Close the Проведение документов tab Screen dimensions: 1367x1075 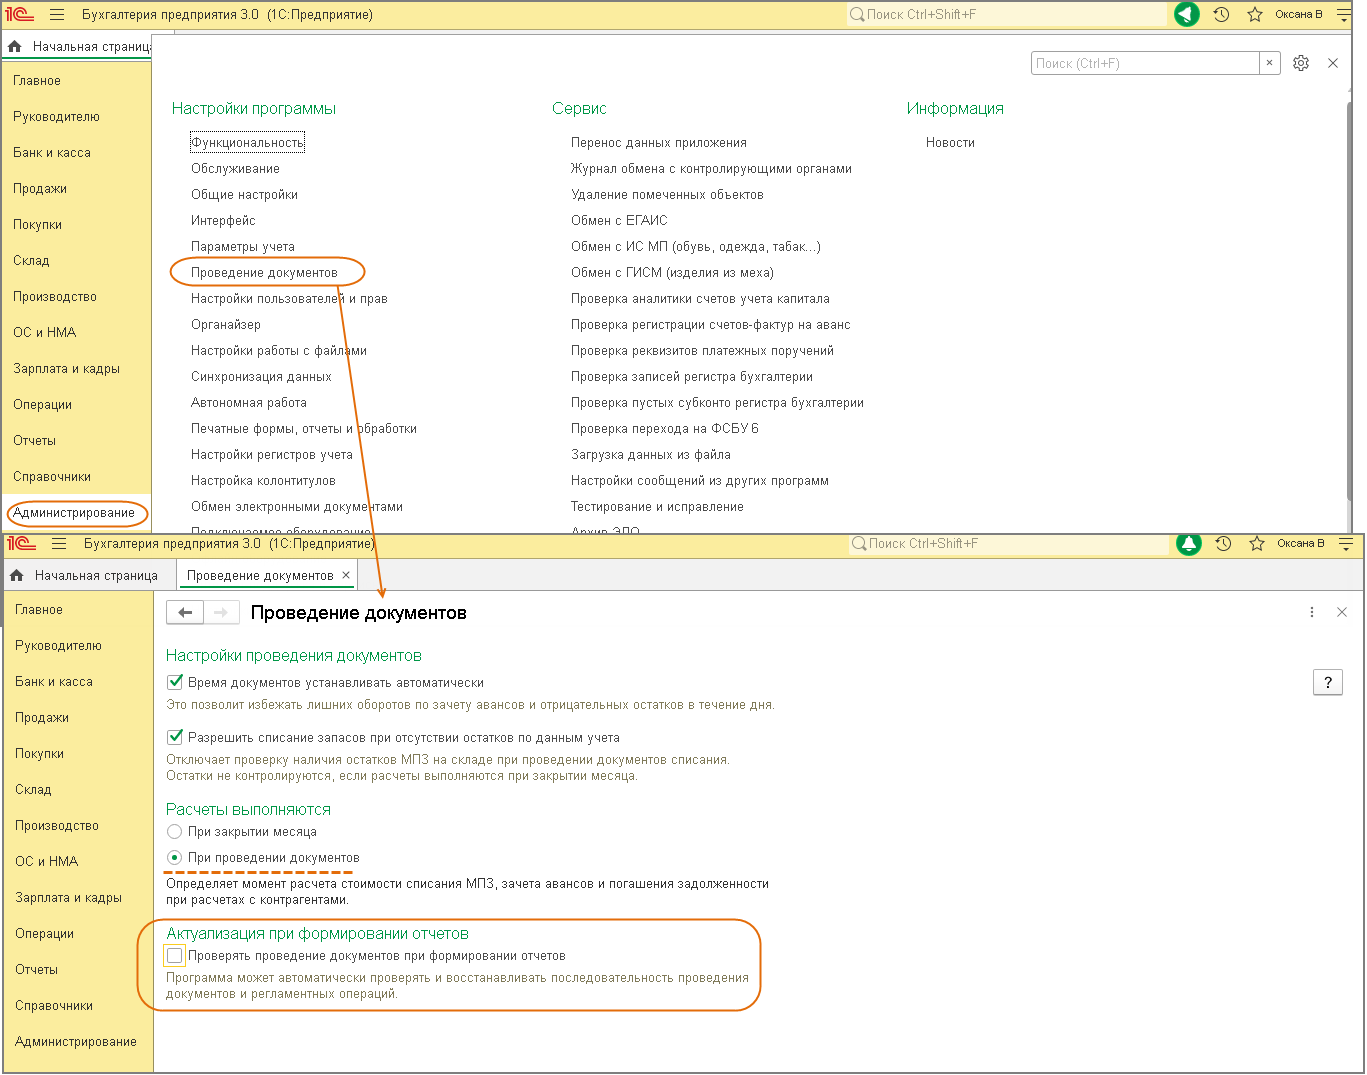point(346,575)
